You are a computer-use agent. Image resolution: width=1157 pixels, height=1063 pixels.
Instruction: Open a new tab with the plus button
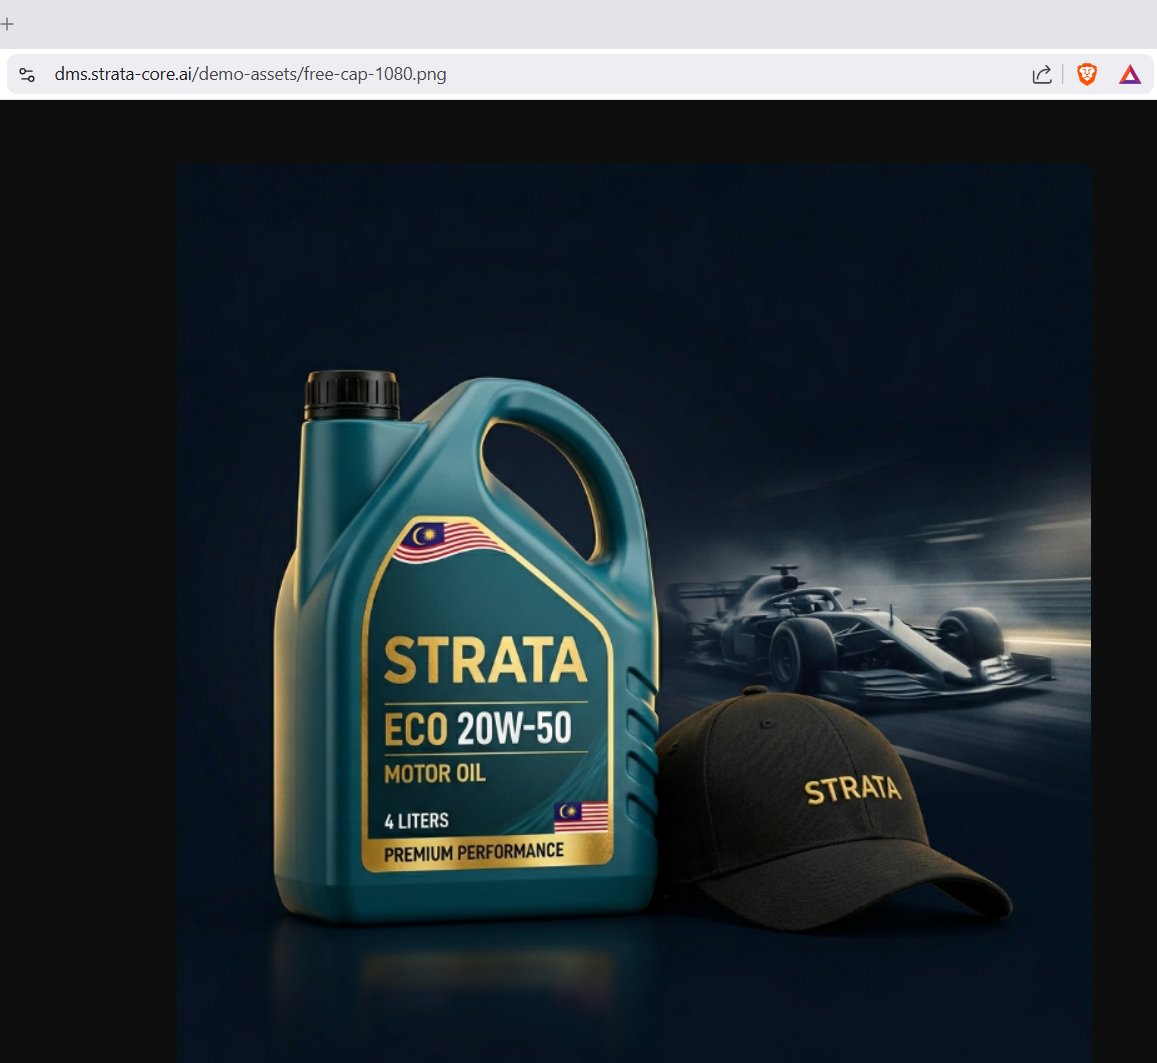pos(8,24)
